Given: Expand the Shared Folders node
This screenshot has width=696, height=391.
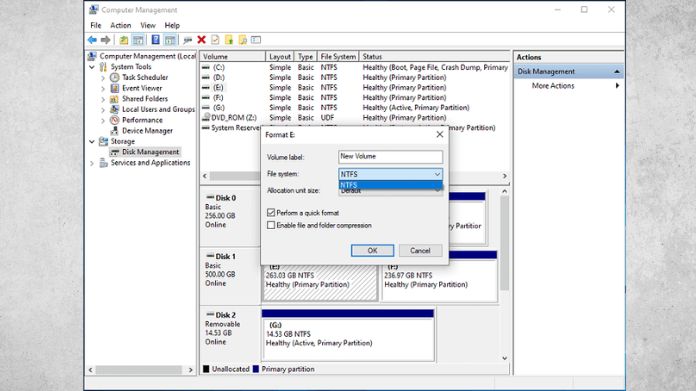Looking at the screenshot, I should (x=103, y=99).
